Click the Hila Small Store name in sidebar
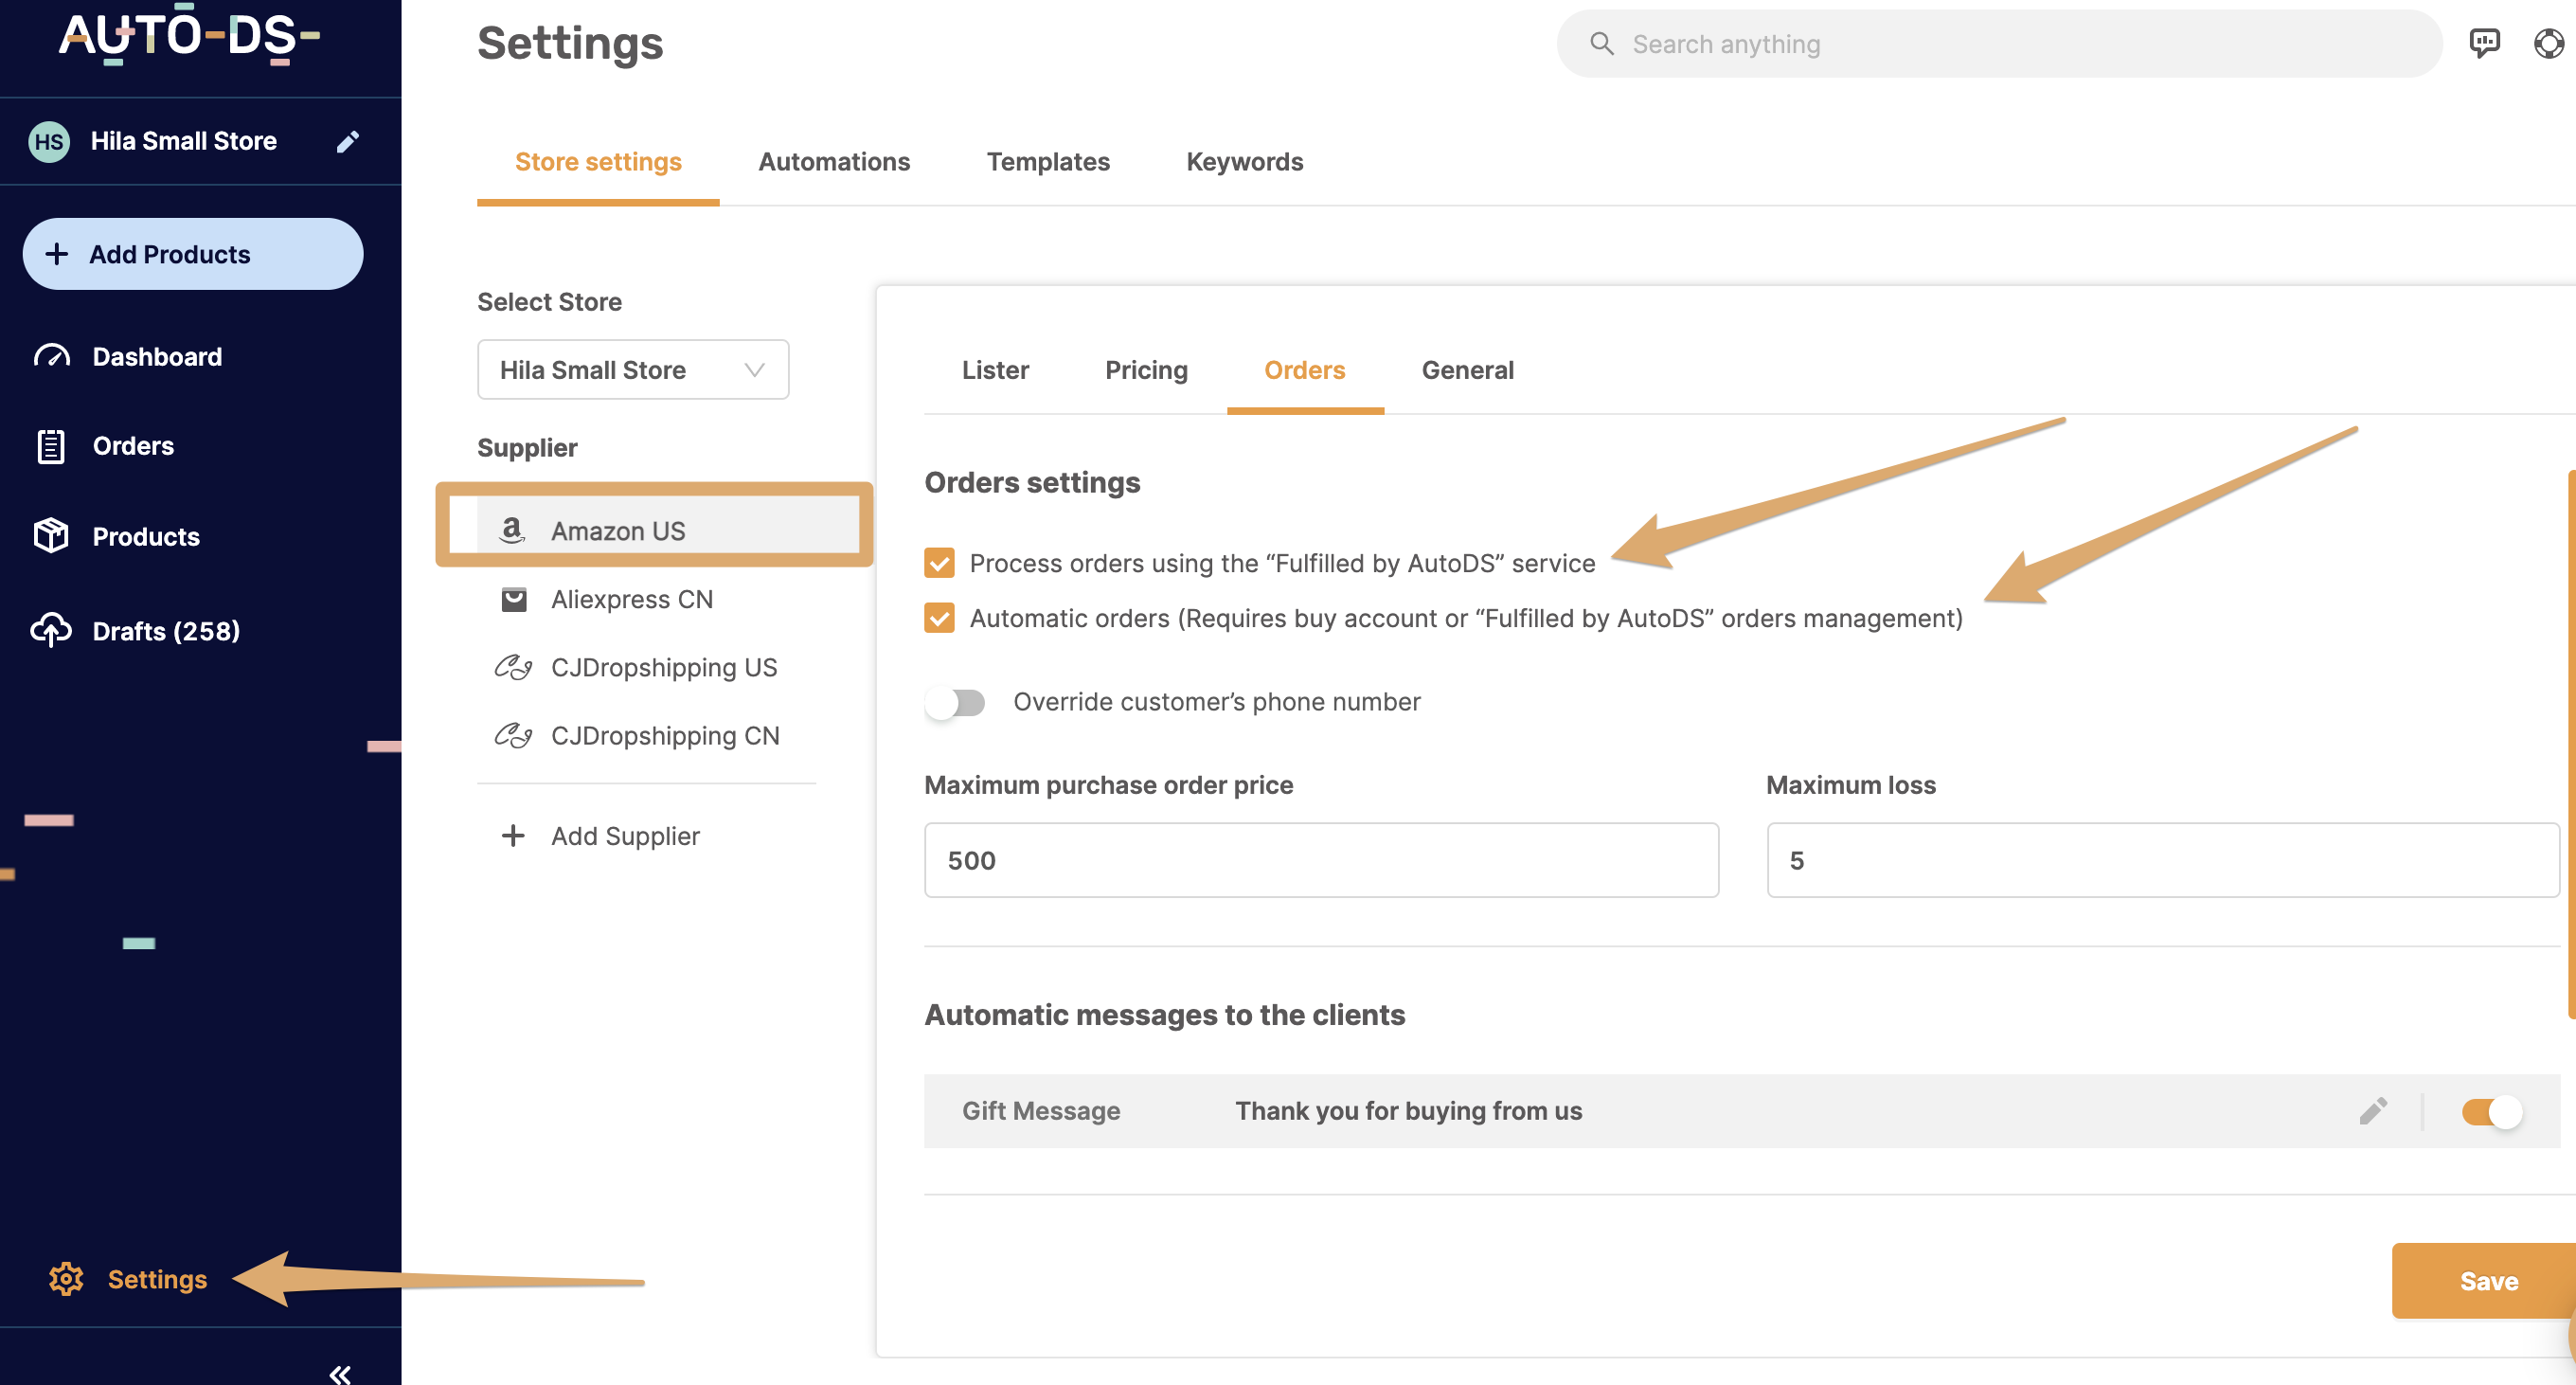Viewport: 2576px width, 1385px height. coord(184,141)
